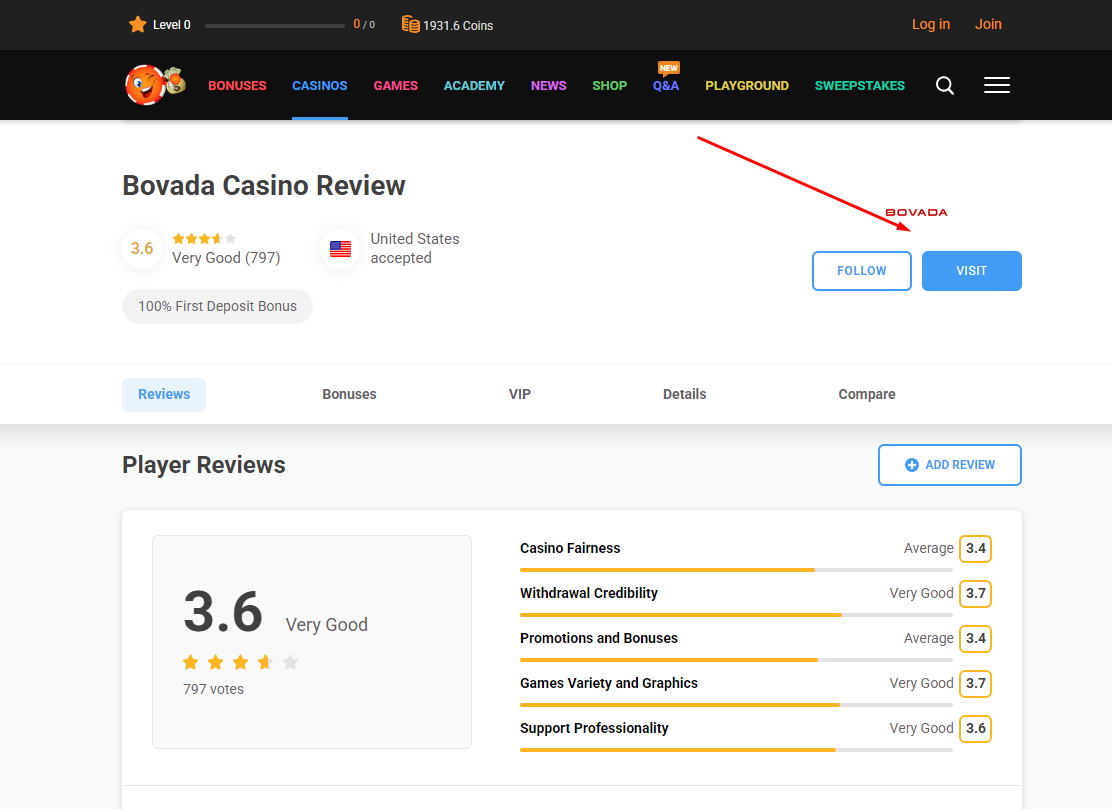Click the header star rating icons

pyautogui.click(x=204, y=239)
